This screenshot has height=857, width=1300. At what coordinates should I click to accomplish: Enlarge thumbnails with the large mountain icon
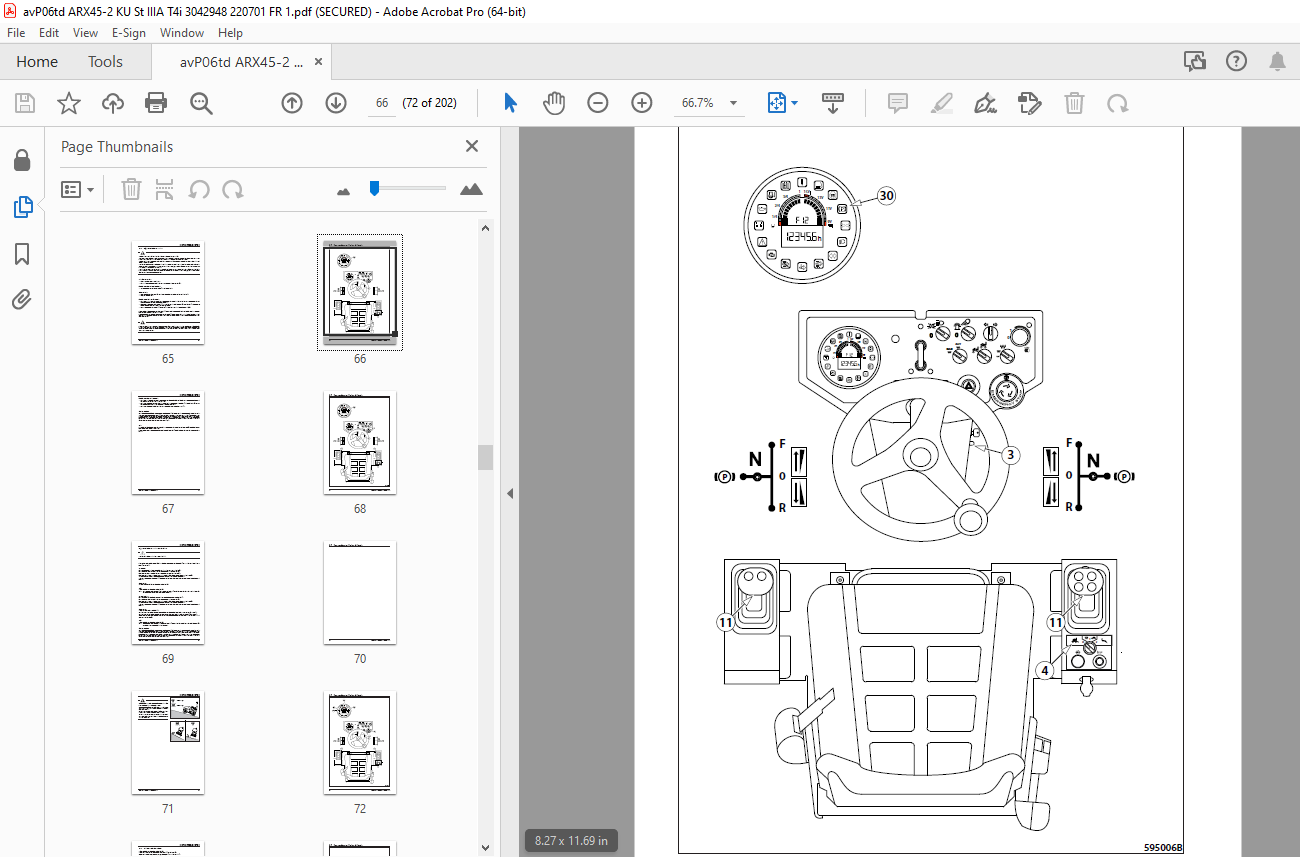point(471,189)
